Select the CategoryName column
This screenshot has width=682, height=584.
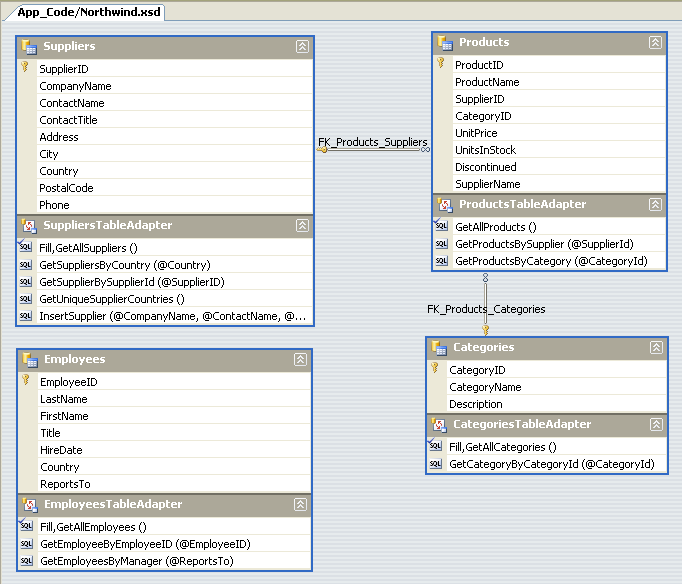(557, 387)
